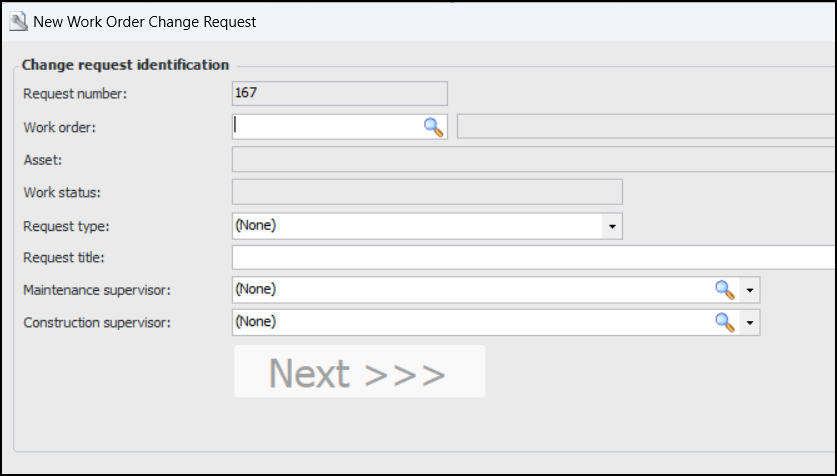Click the Construction supervisor (None) text box
Image resolution: width=837 pixels, height=476 pixels.
[470, 322]
